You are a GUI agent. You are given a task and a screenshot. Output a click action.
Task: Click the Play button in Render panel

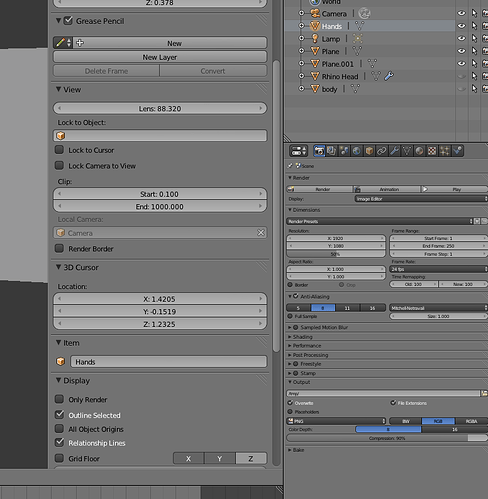pos(455,189)
